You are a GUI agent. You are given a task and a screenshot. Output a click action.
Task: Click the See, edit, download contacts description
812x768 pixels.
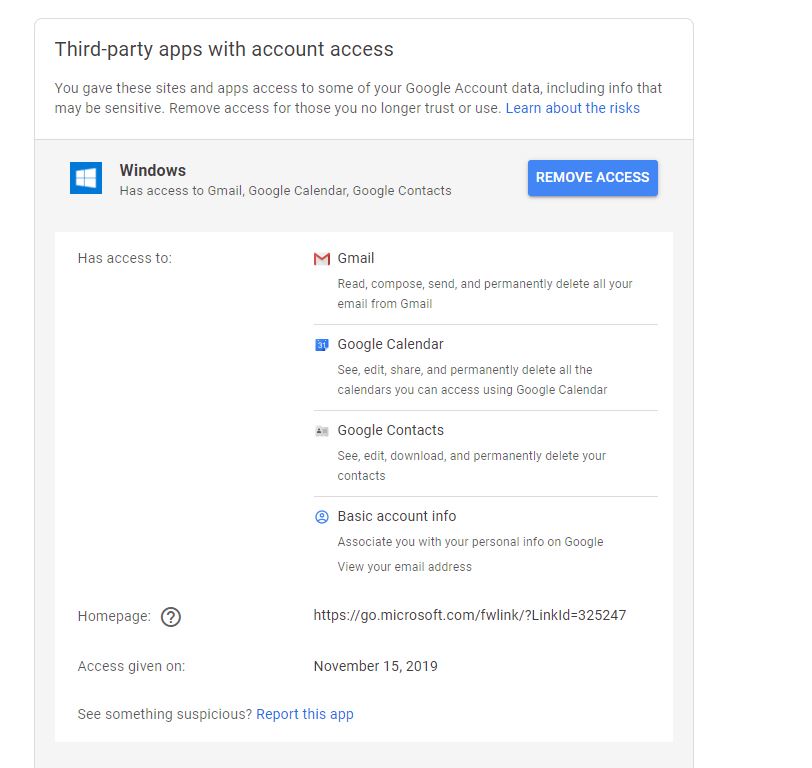click(x=471, y=466)
